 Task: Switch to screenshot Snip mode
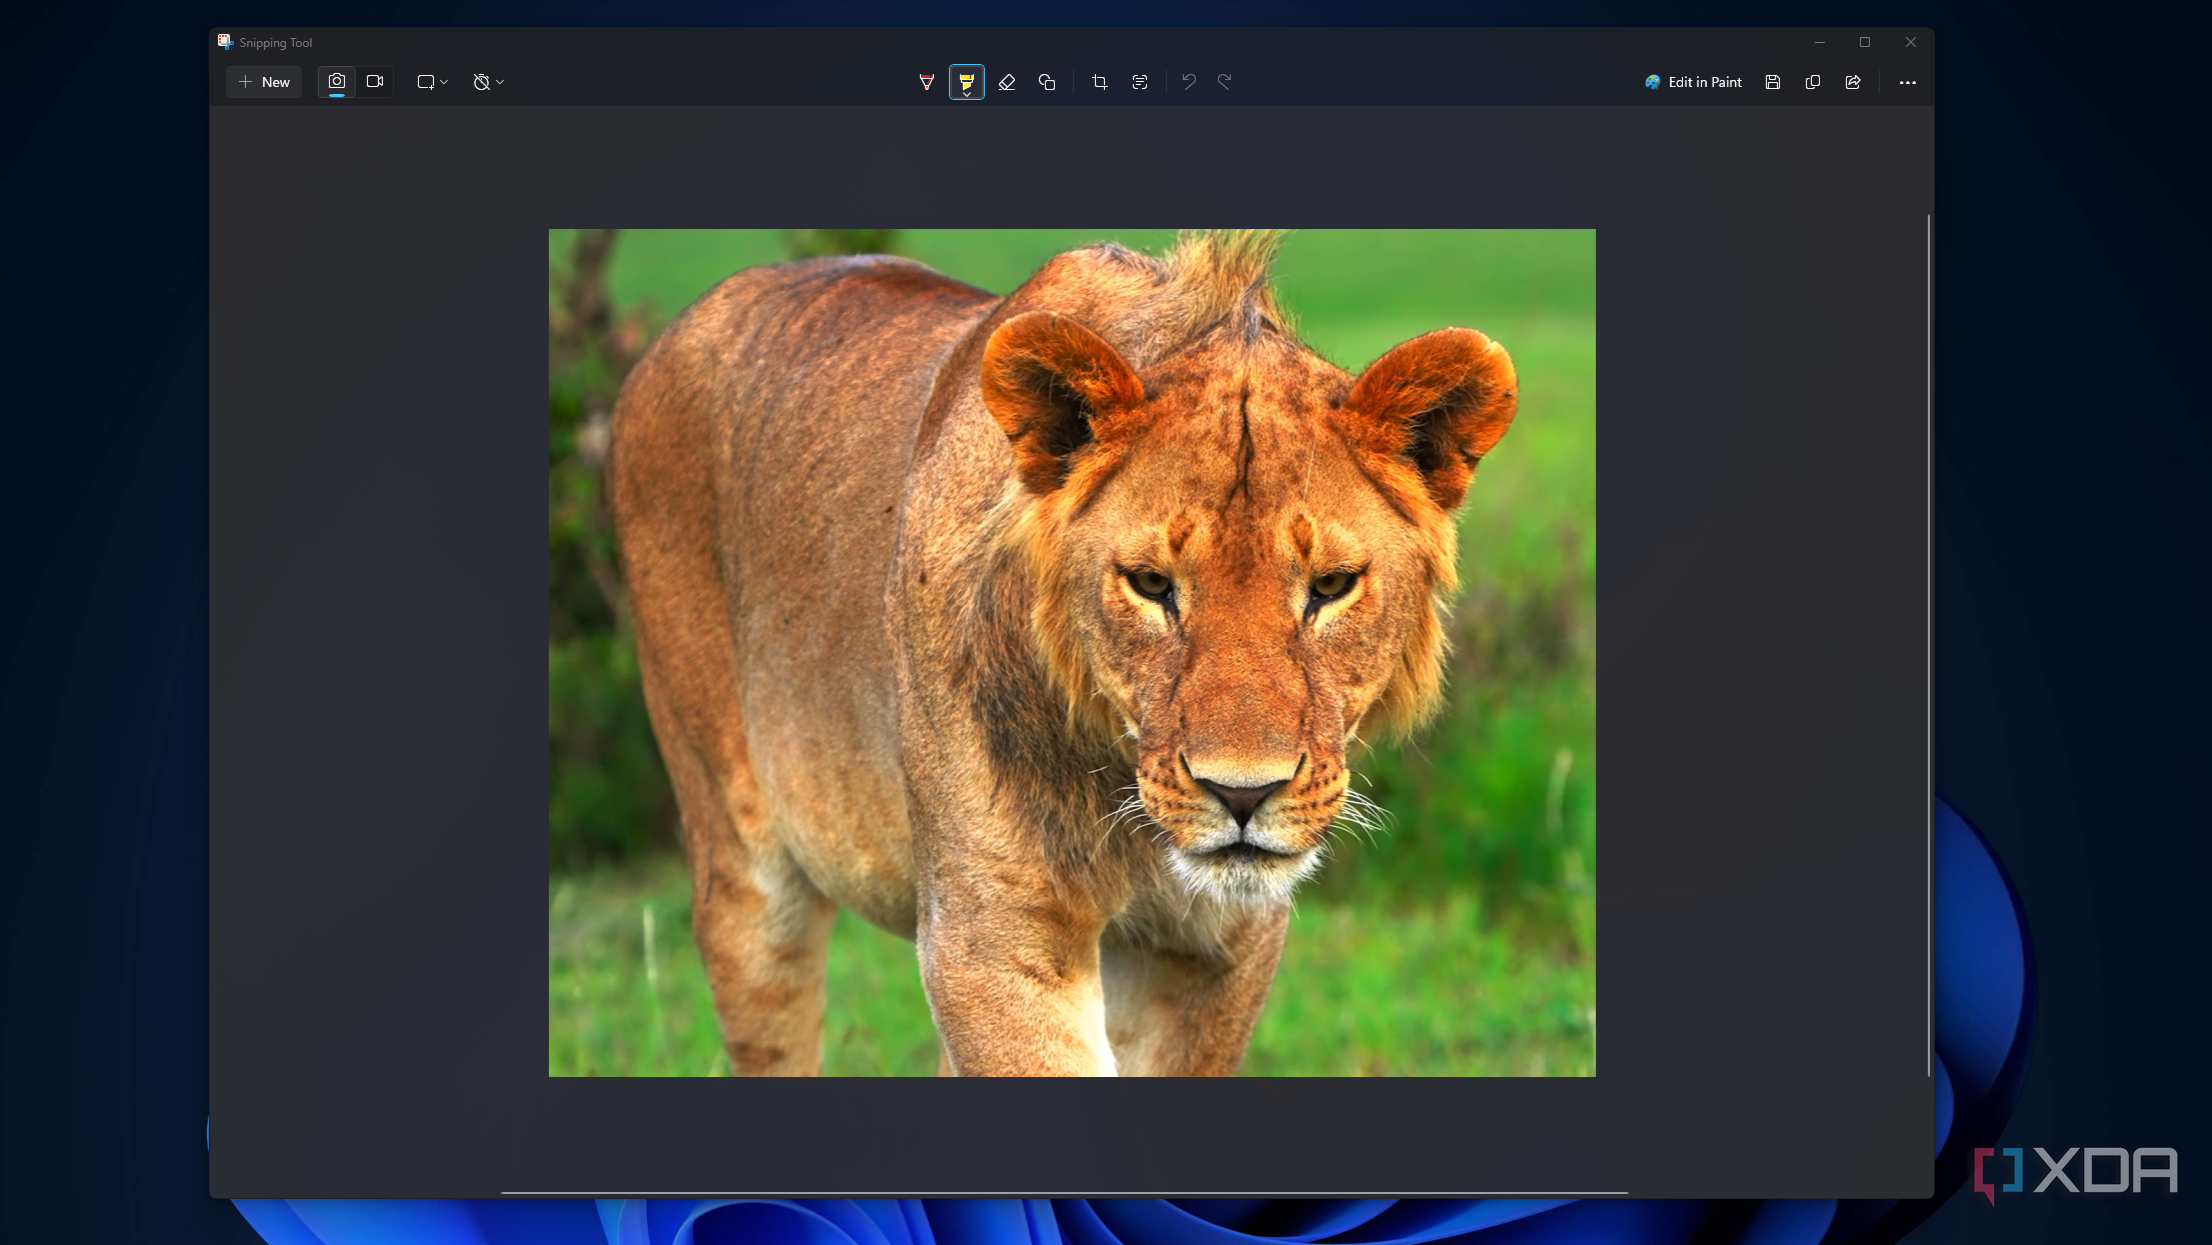click(x=337, y=82)
